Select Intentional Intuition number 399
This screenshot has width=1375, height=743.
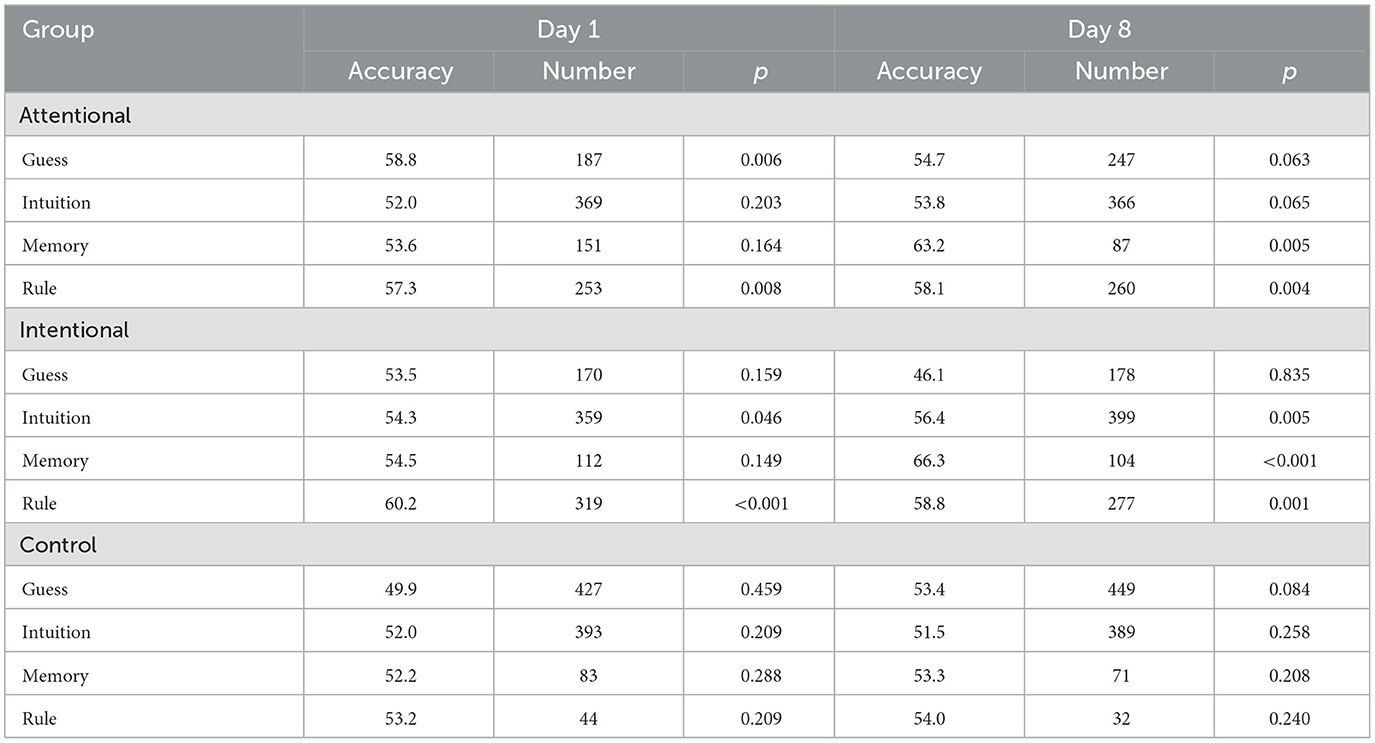1120,417
